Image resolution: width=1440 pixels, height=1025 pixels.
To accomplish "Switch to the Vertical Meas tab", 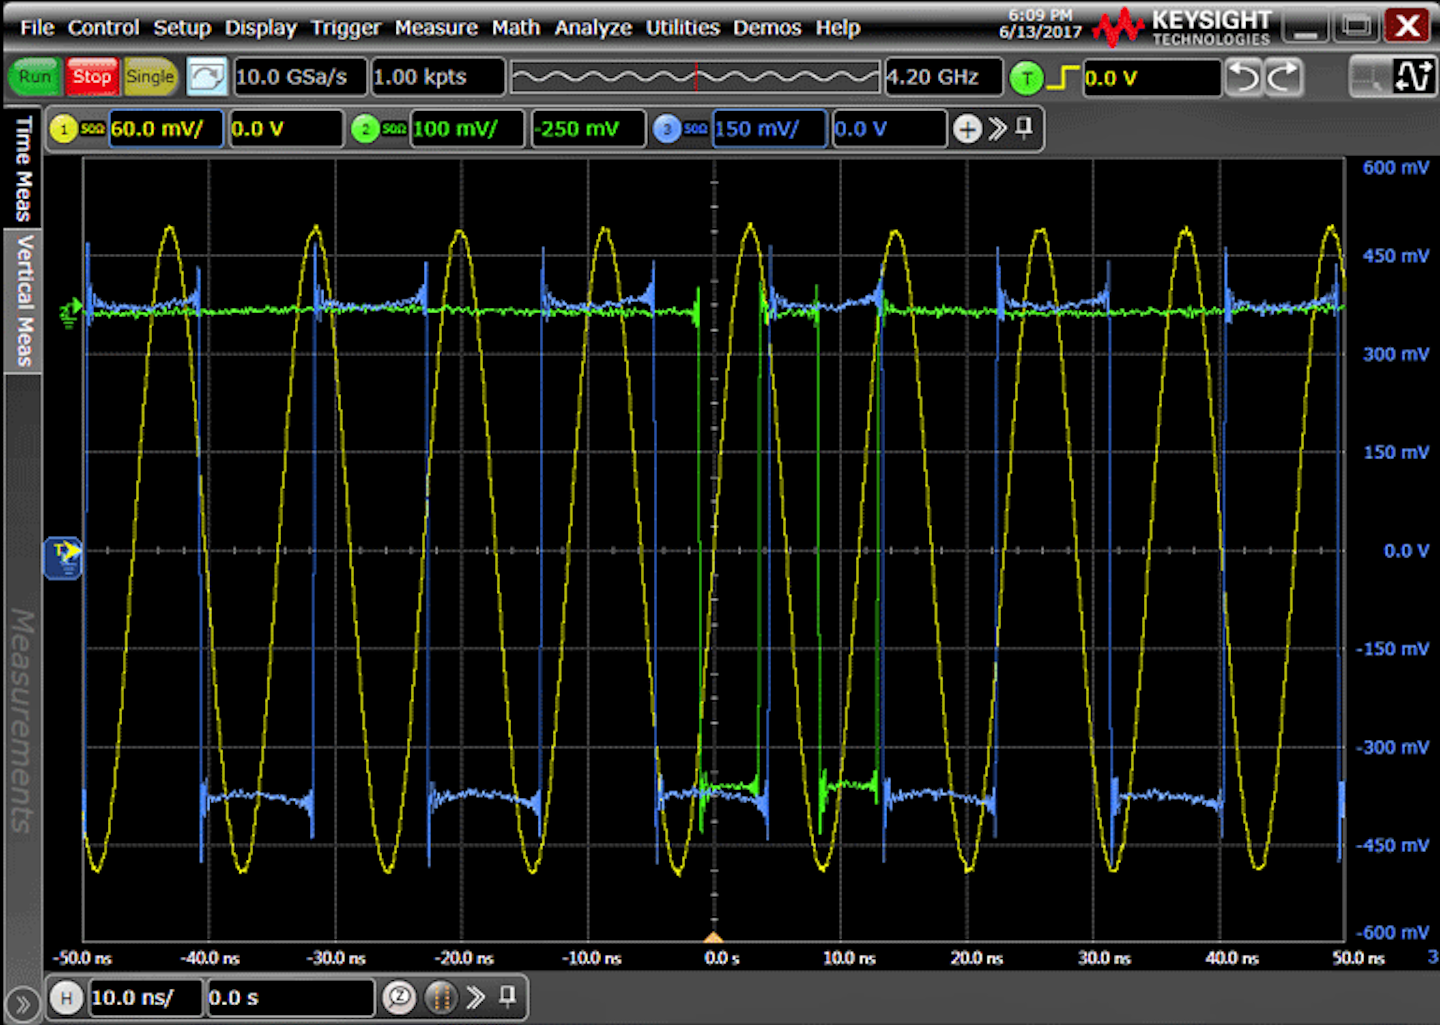I will pos(22,300).
